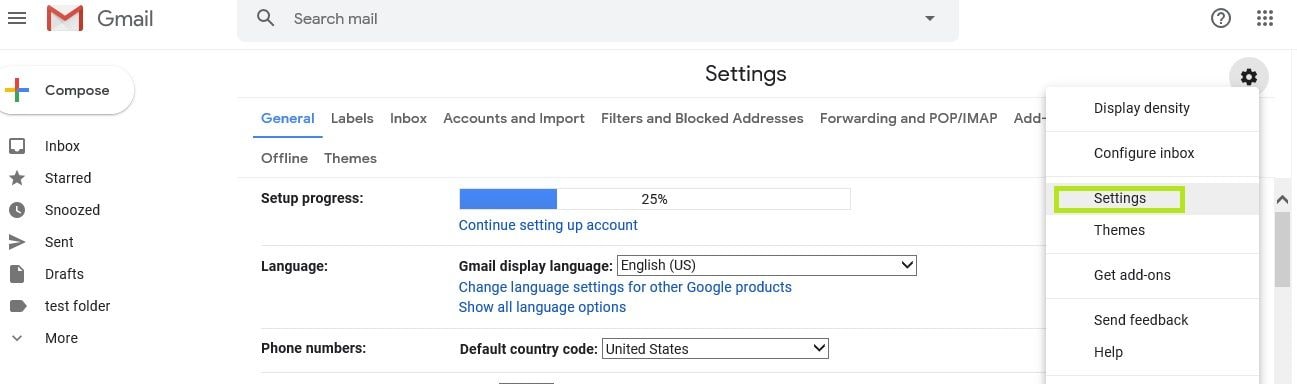
Task: Click the Compose button
Action: 66,90
